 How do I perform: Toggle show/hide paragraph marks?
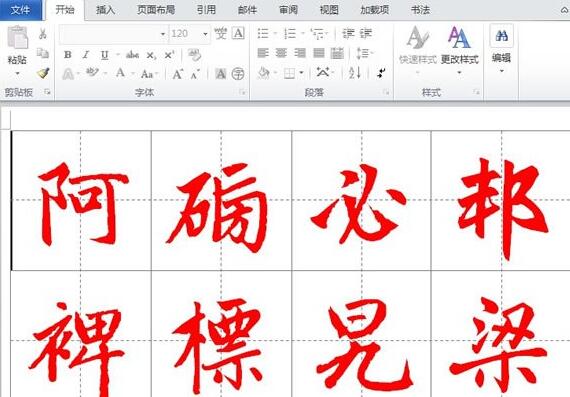(381, 73)
